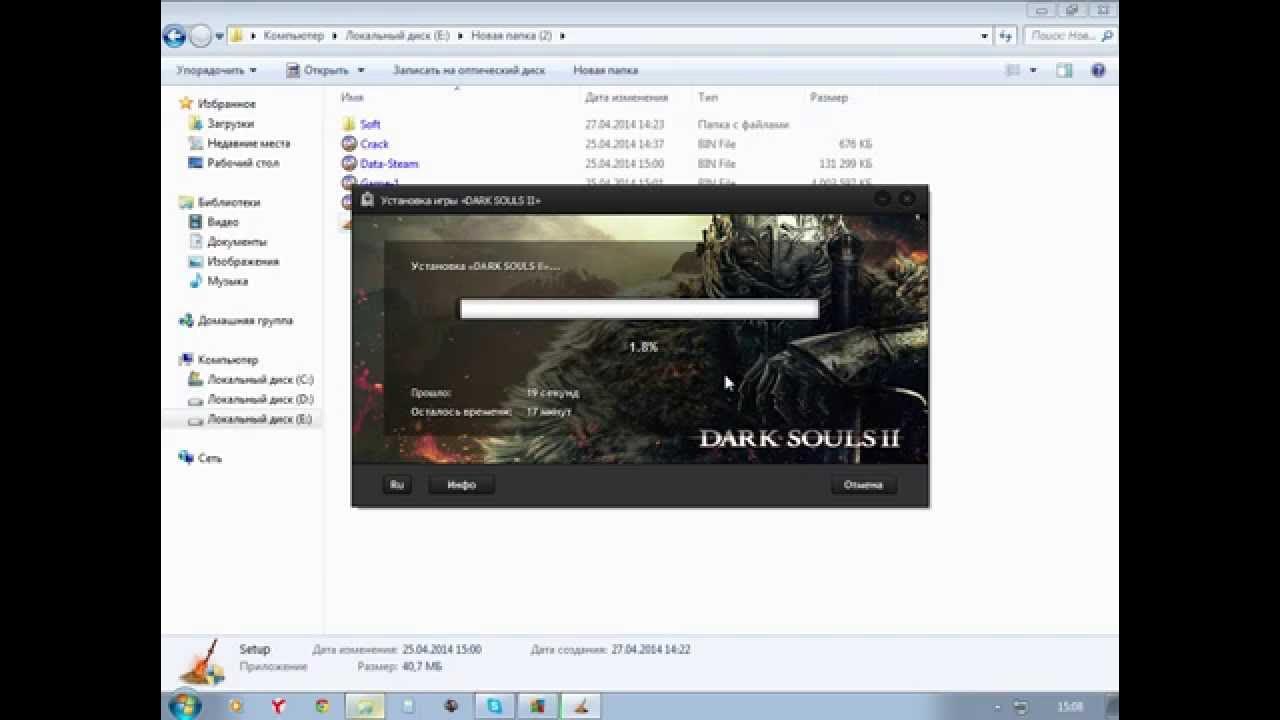Sort by the Тип column header
Viewport: 1280px width, 720px height.
[708, 97]
